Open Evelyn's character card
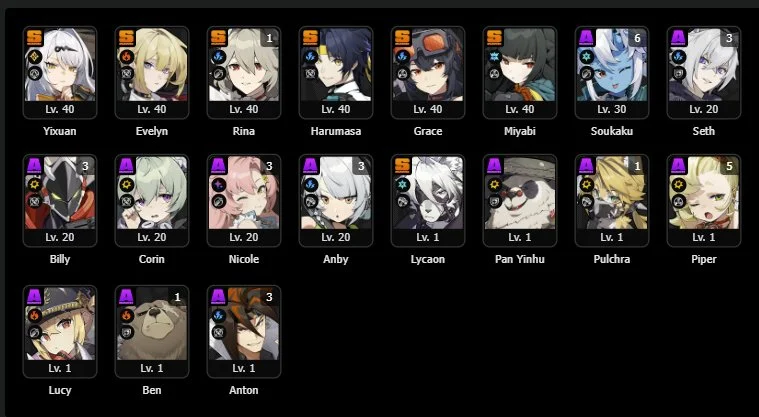759x417 pixels. pos(152,73)
